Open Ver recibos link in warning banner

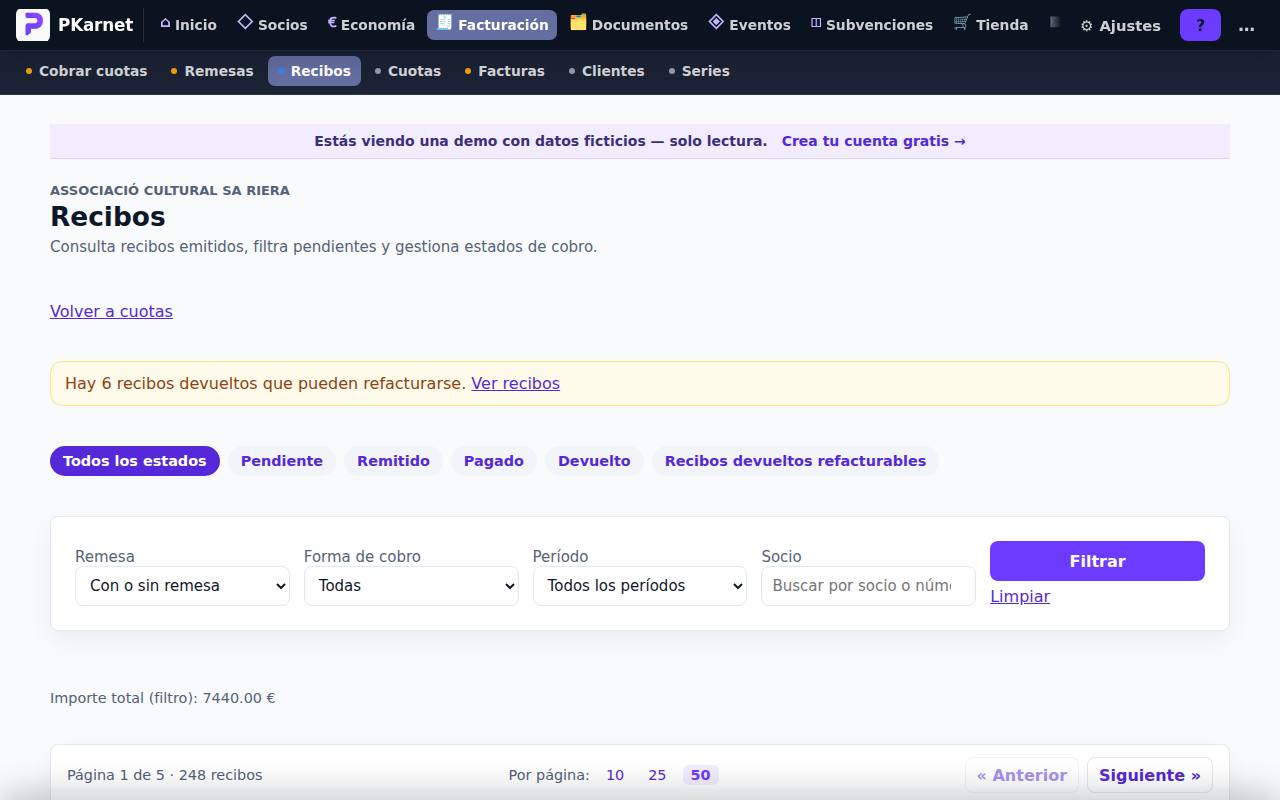click(x=515, y=383)
